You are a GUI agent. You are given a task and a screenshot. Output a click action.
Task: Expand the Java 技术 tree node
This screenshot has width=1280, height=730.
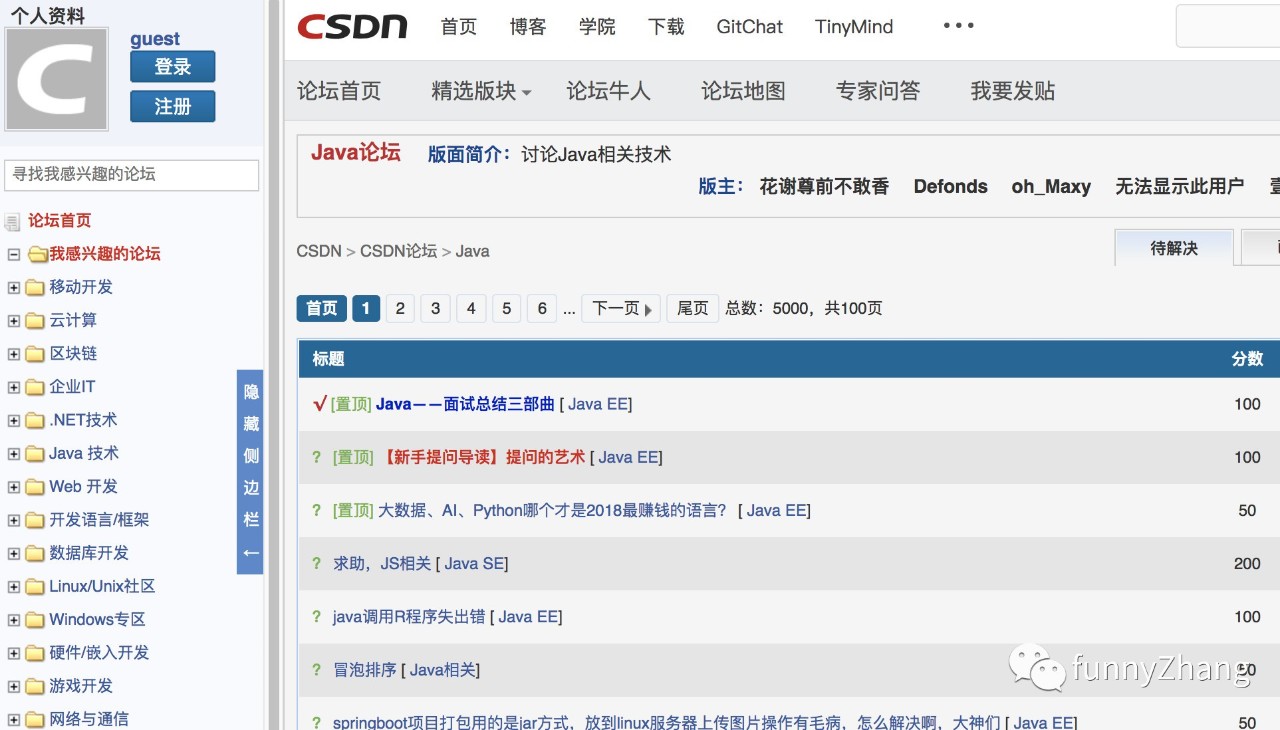[14, 454]
